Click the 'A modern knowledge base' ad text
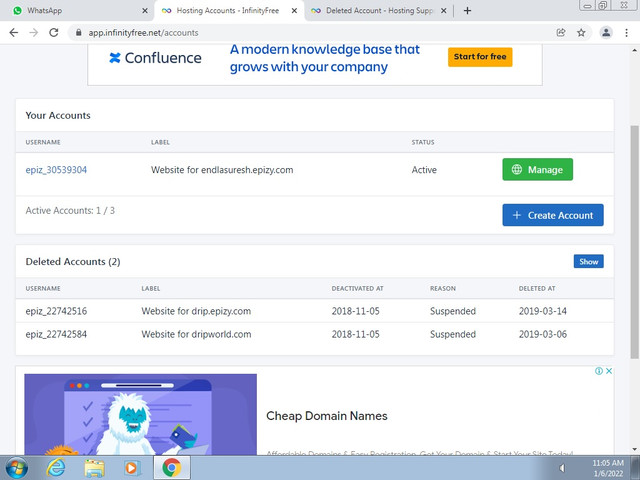The height and width of the screenshot is (480, 640). 324,58
